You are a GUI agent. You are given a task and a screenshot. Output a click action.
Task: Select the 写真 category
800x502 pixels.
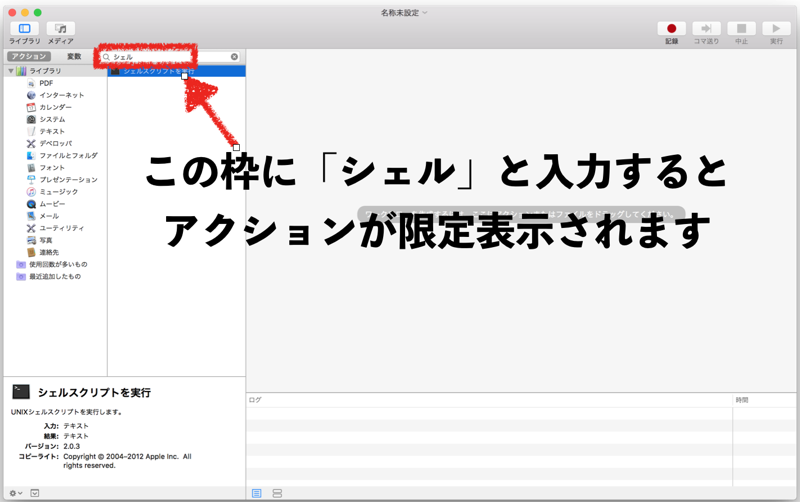click(x=46, y=240)
